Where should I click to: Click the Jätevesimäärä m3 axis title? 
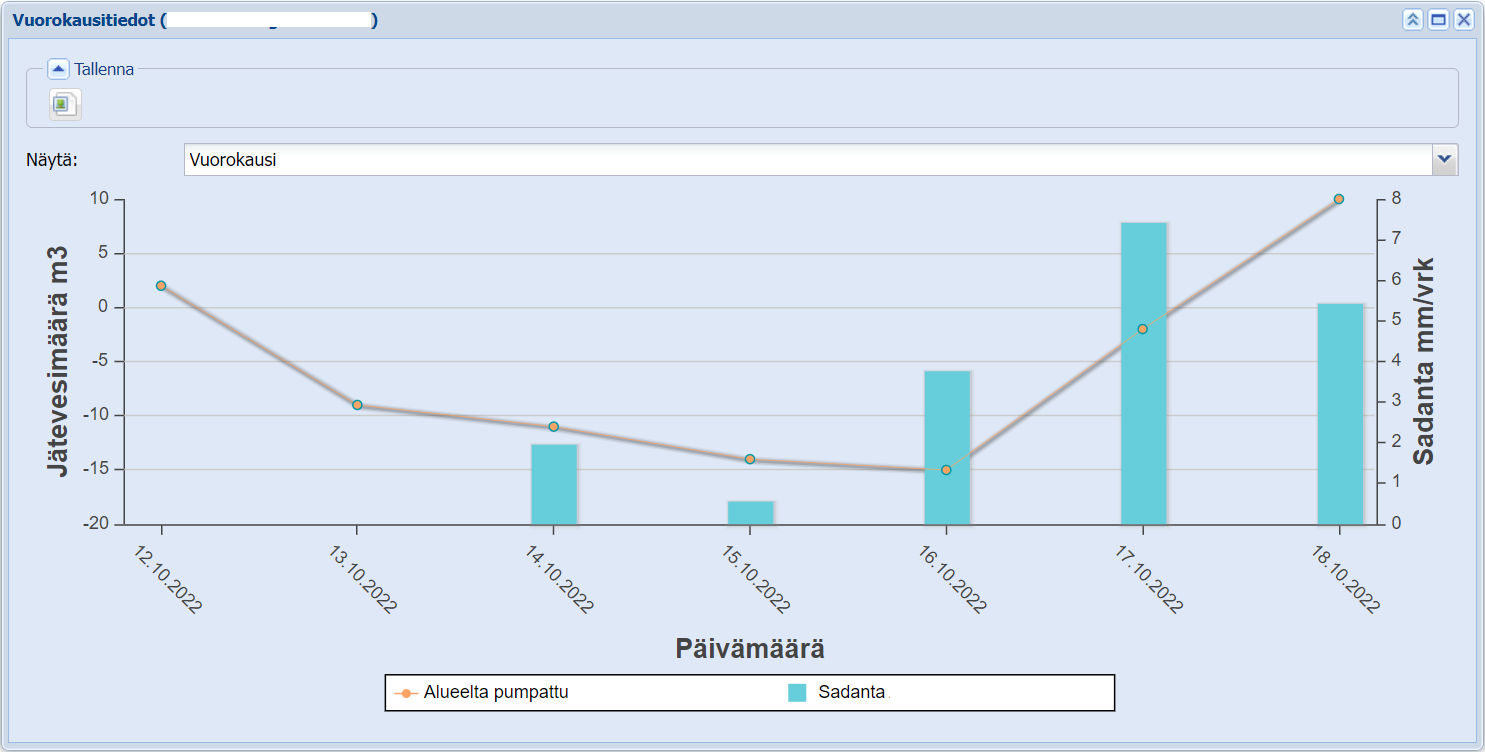pos(59,361)
